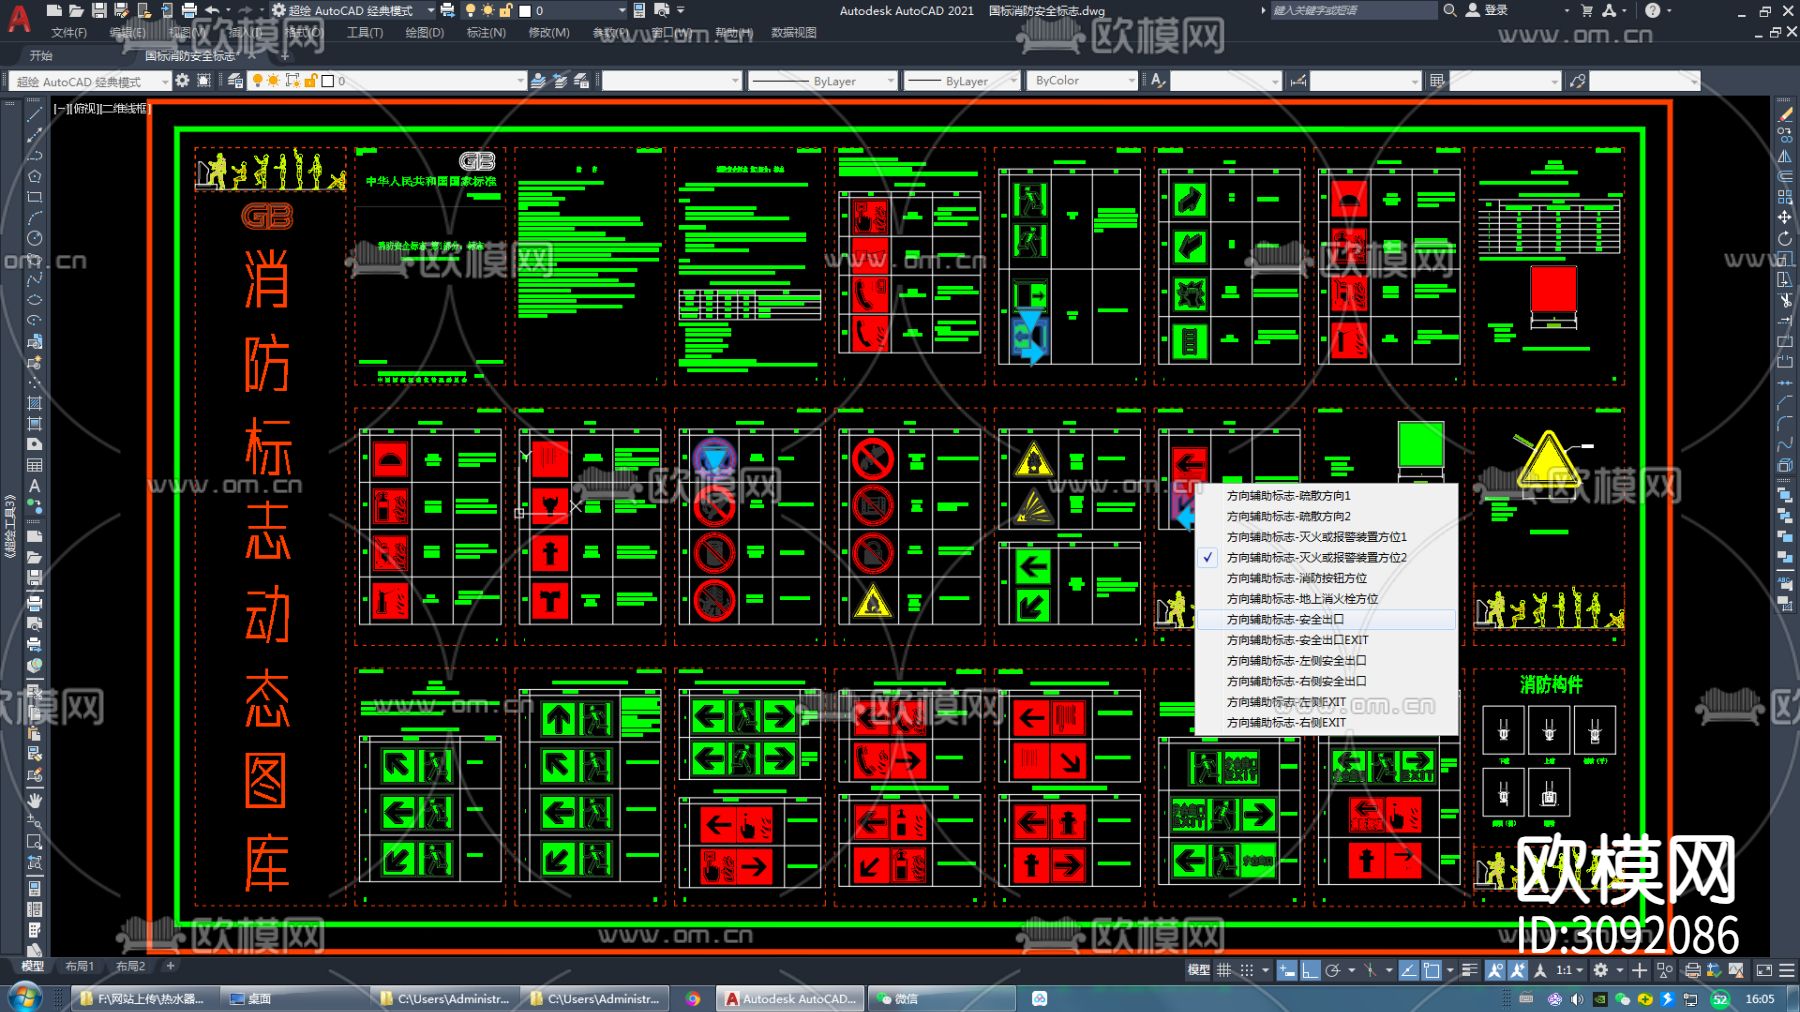This screenshot has width=1800, height=1012.
Task: Add a new drawing tab with the plus button
Action: click(285, 56)
